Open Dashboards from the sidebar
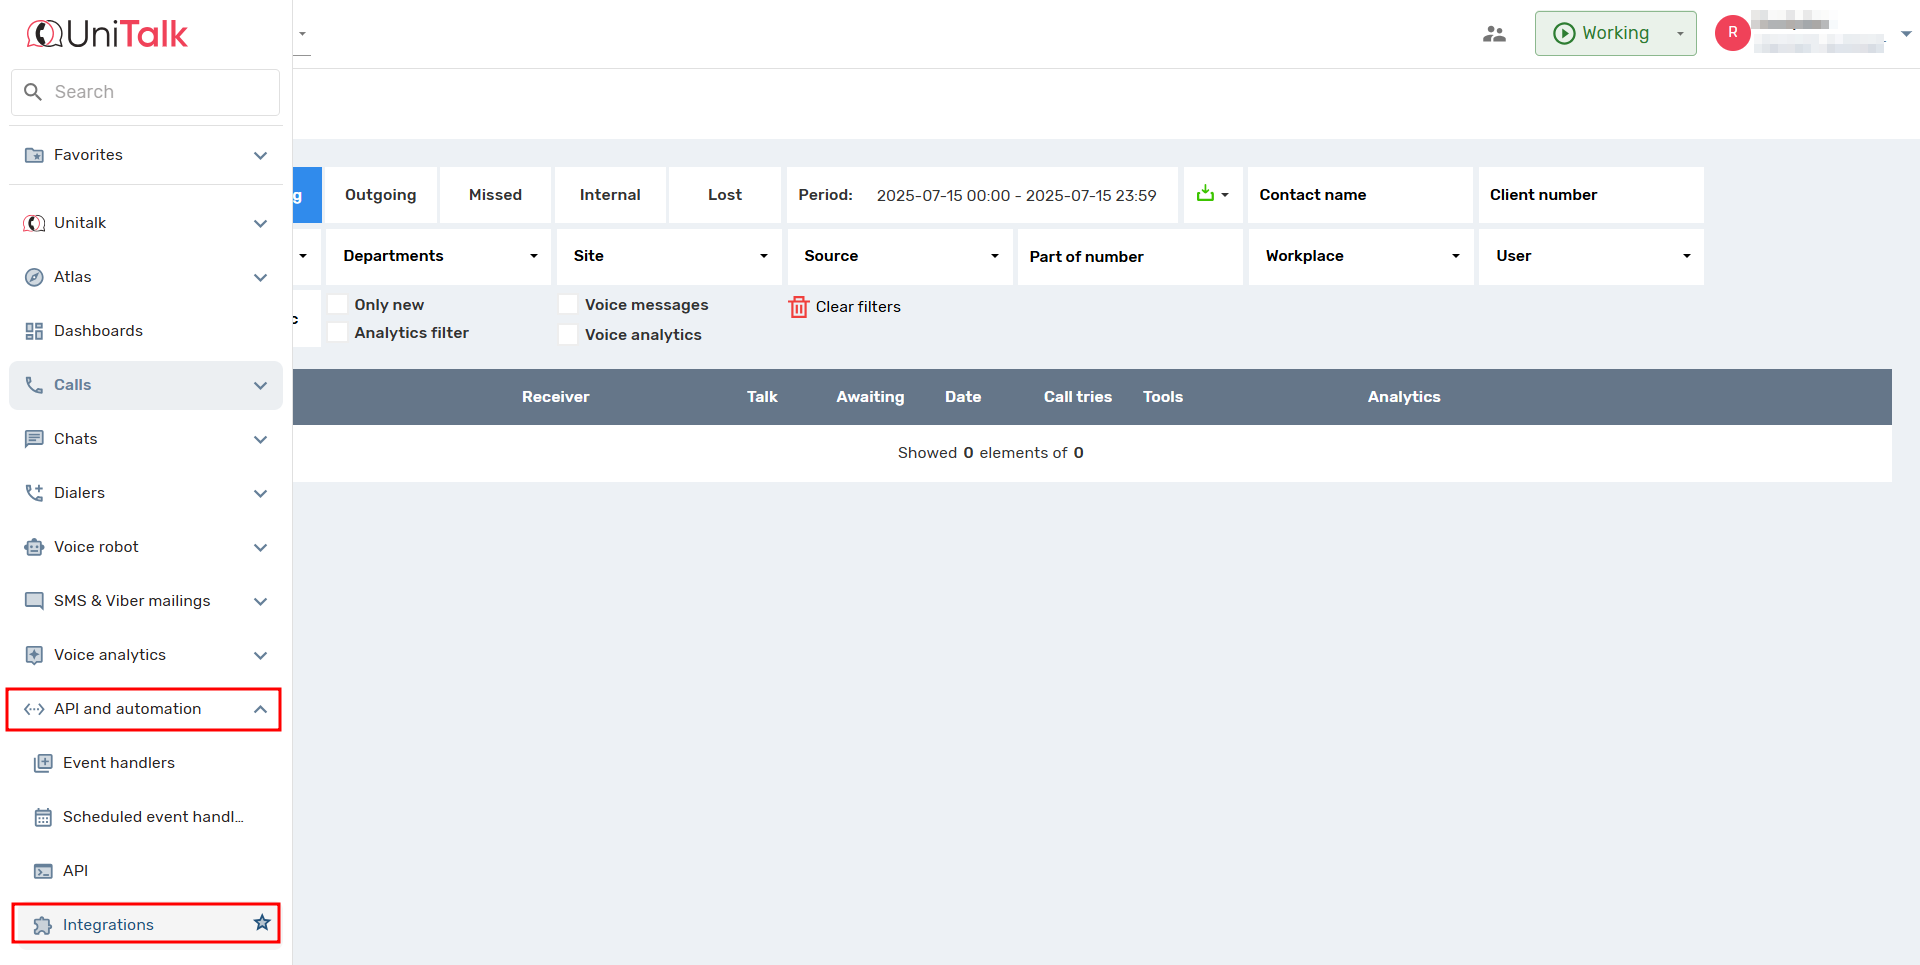This screenshot has height=965, width=1920. (98, 331)
